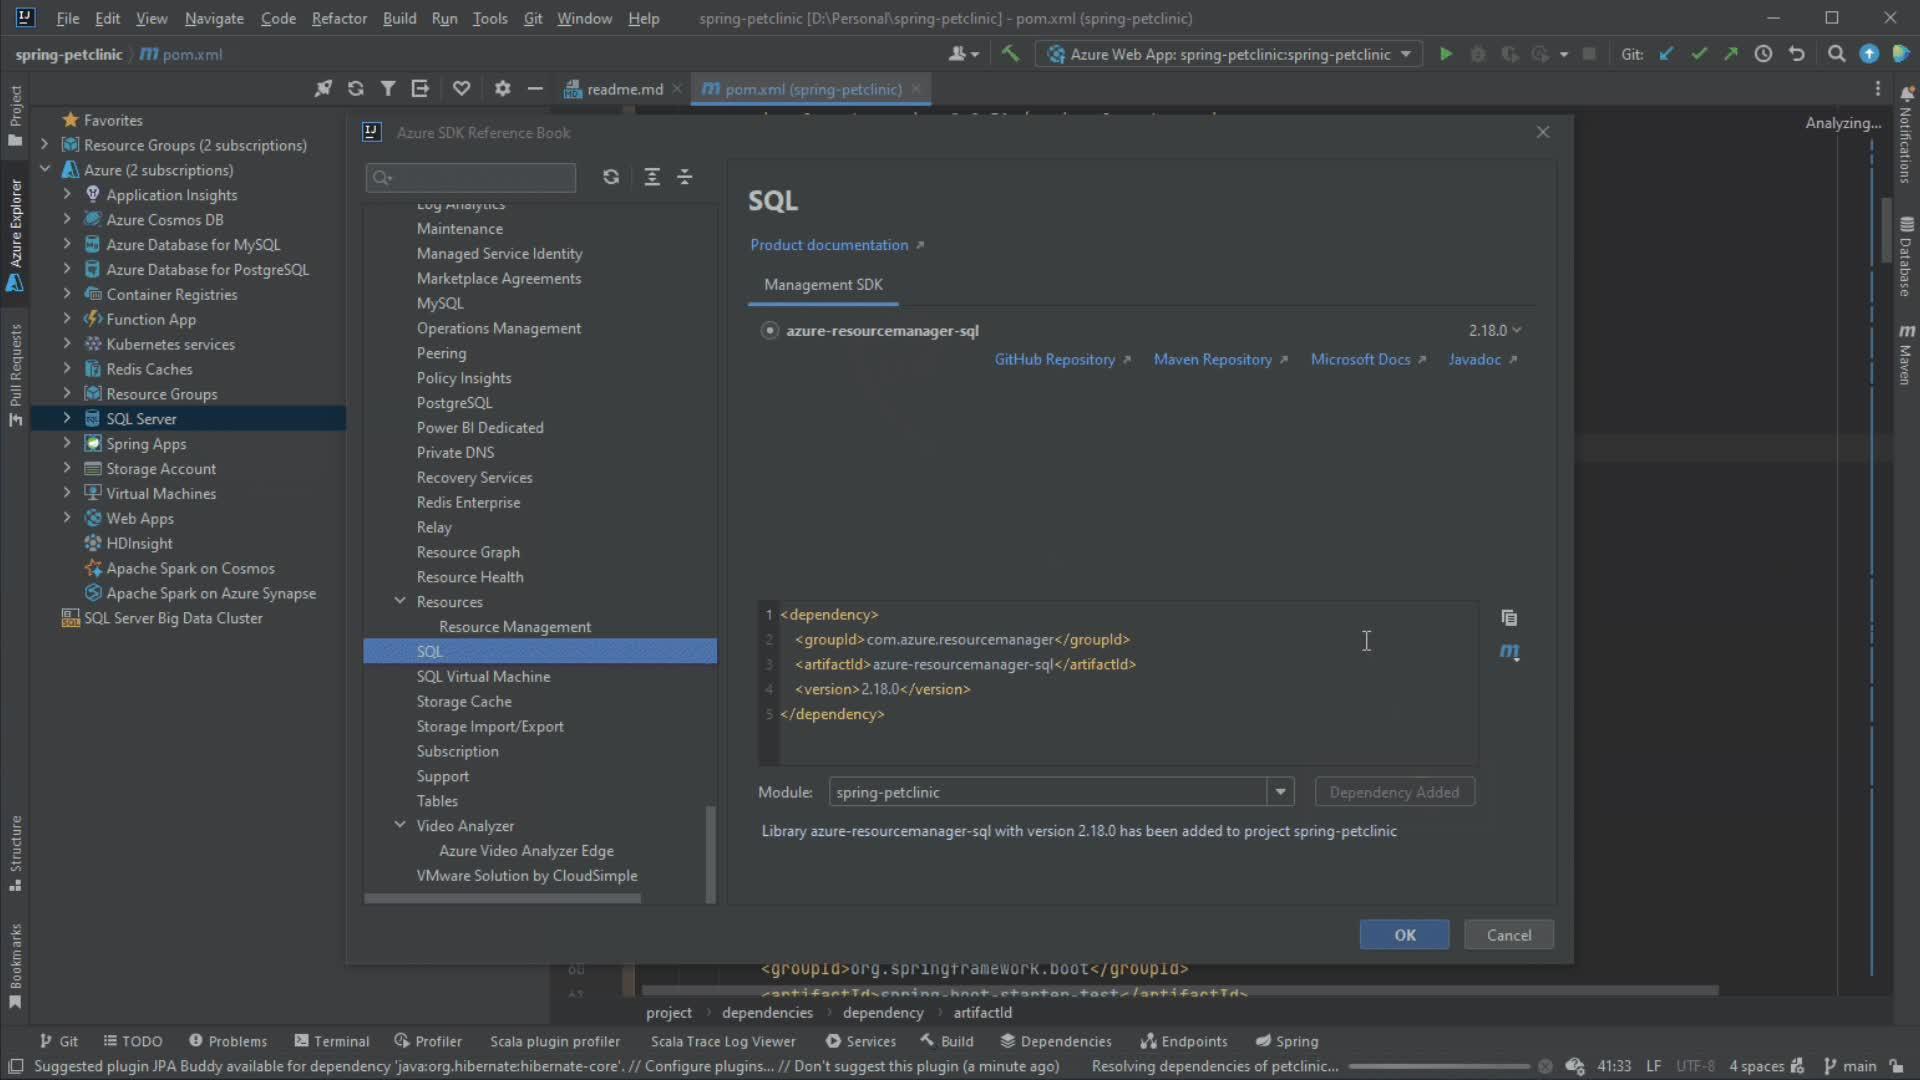Select azure-resourcemanager-sql radio button
This screenshot has height=1080, width=1920.
click(x=769, y=331)
